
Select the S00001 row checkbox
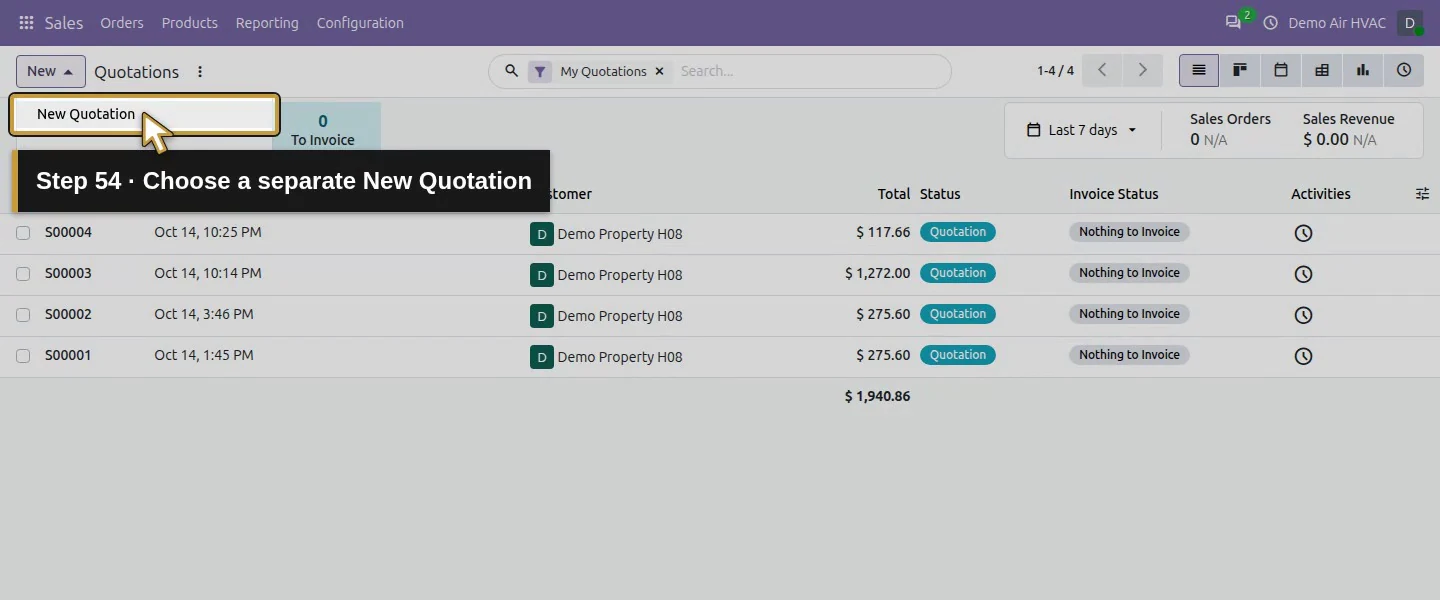tap(23, 356)
